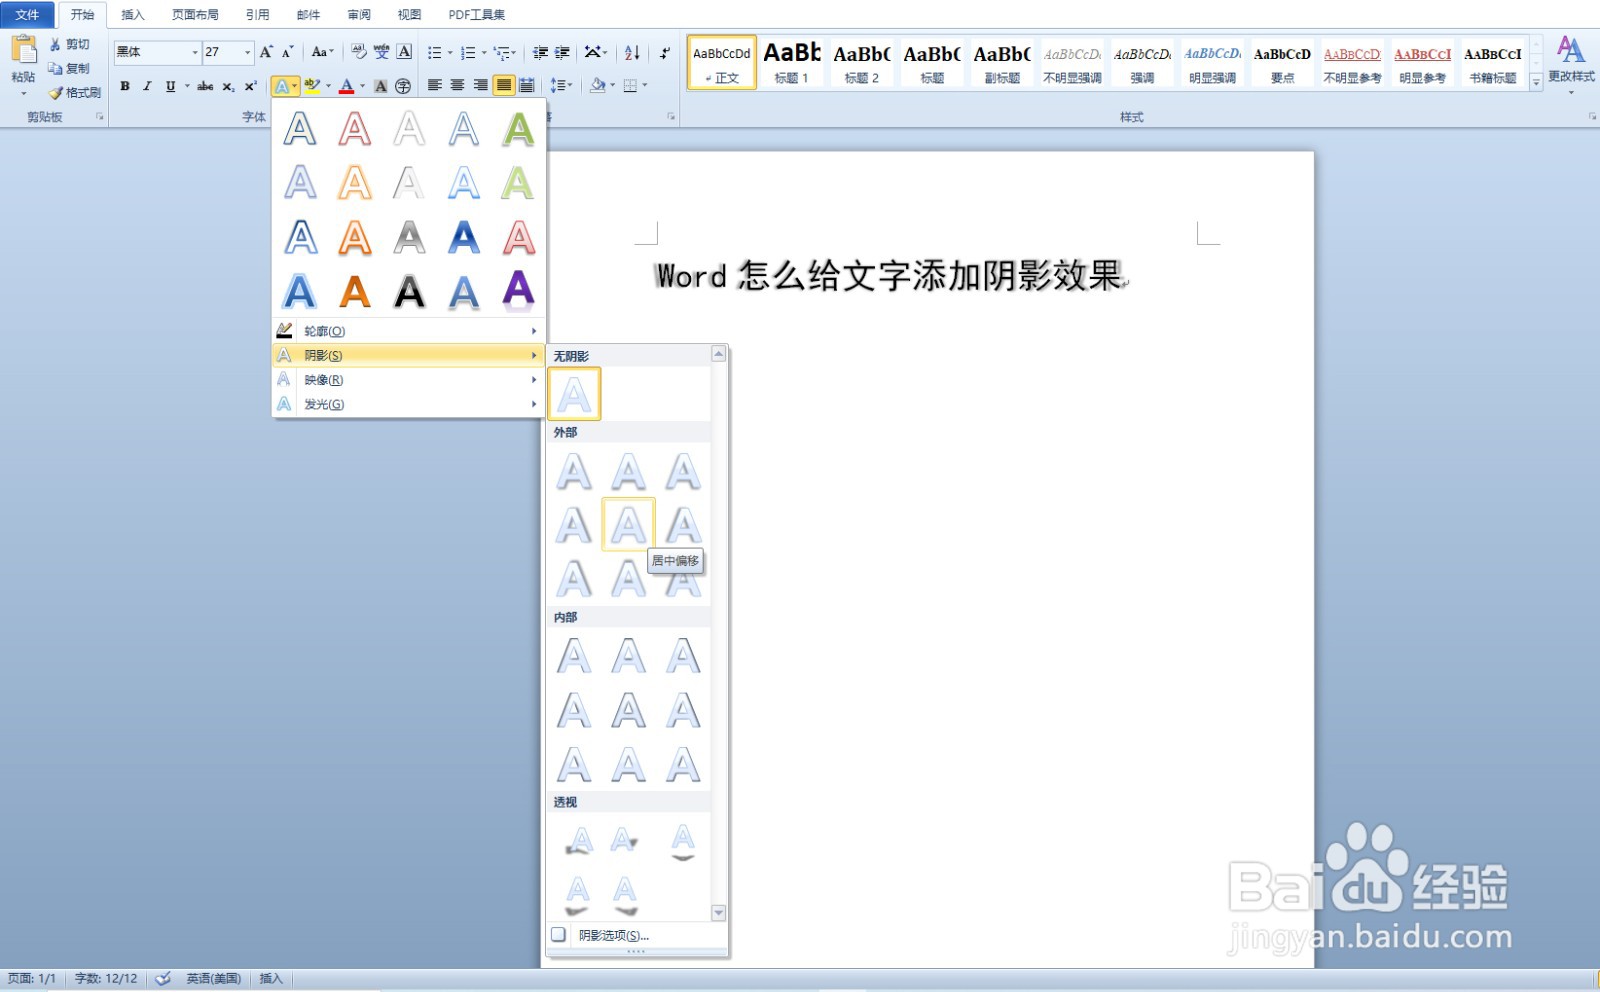This screenshot has height=992, width=1600.
Task: Select the Format Painter (格式刷) brush
Action: coord(56,92)
